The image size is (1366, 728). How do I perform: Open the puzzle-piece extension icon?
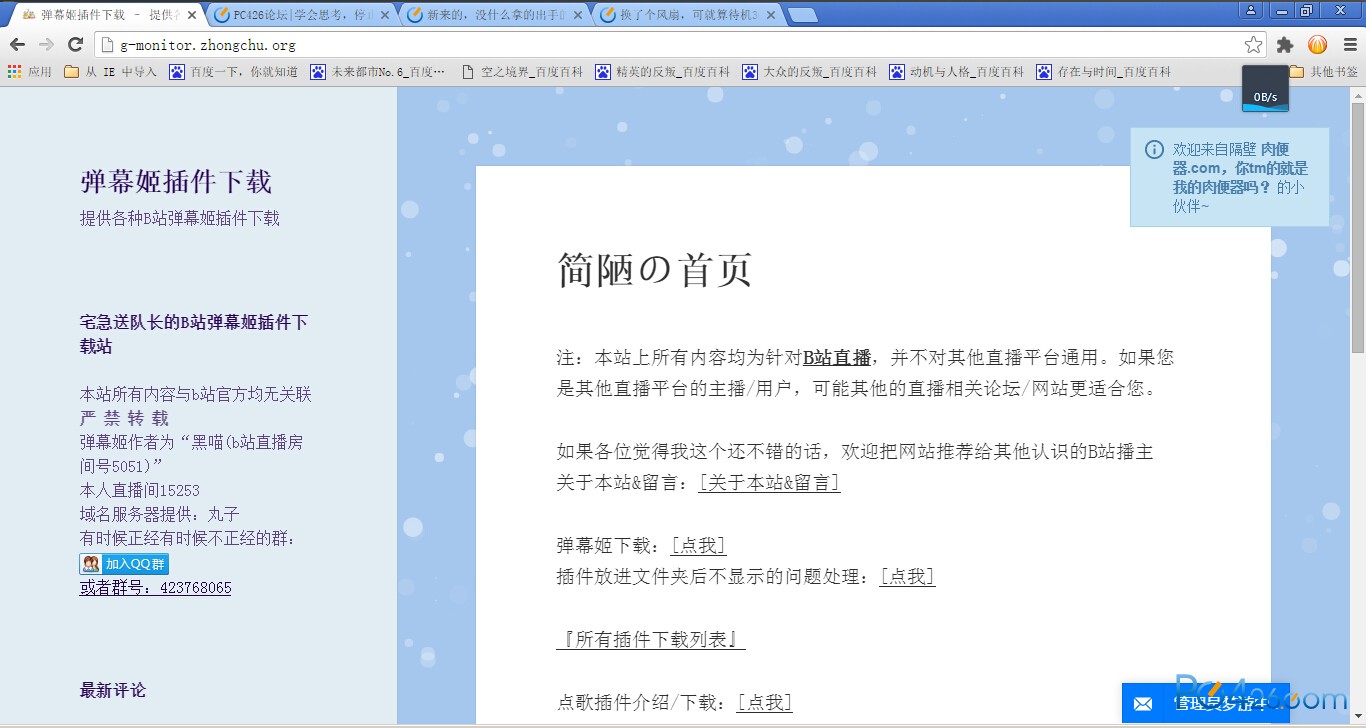pyautogui.click(x=1285, y=45)
